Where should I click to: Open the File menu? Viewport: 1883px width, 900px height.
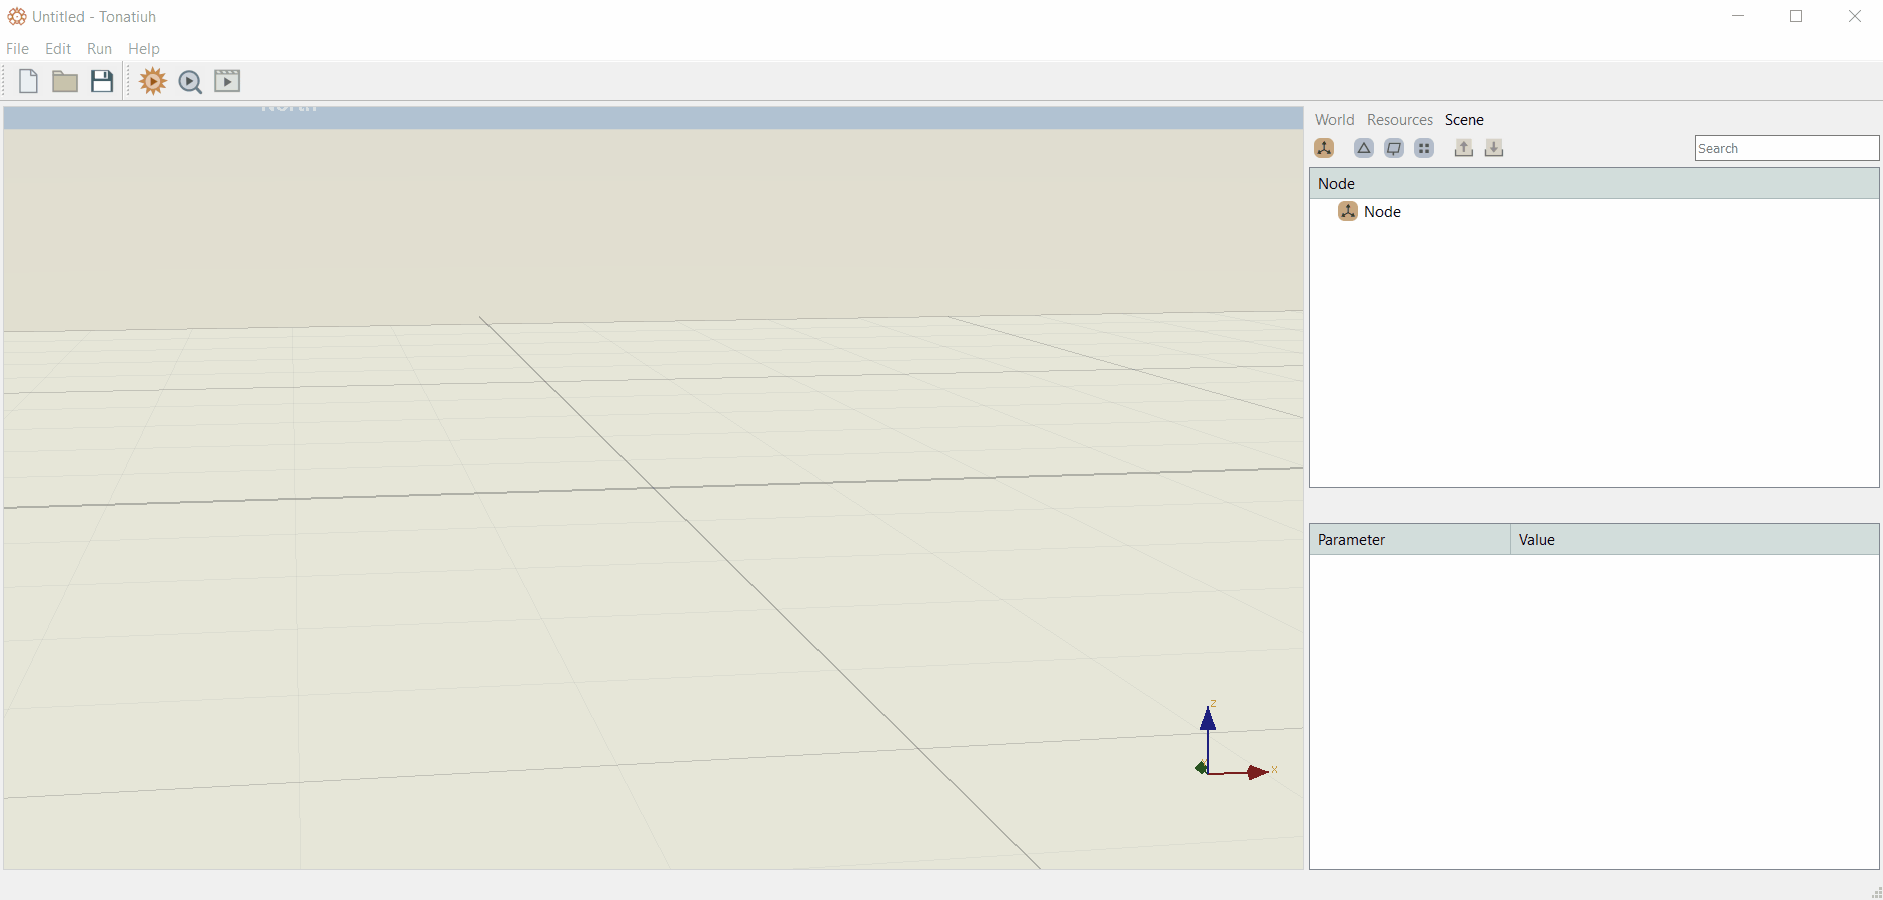pyautogui.click(x=17, y=48)
